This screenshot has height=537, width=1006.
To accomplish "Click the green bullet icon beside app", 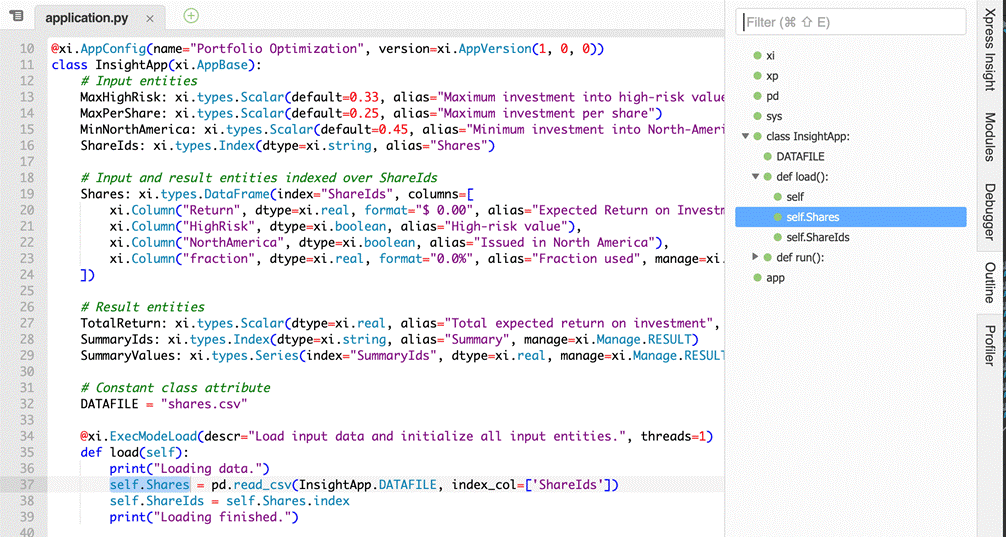I will pos(757,278).
